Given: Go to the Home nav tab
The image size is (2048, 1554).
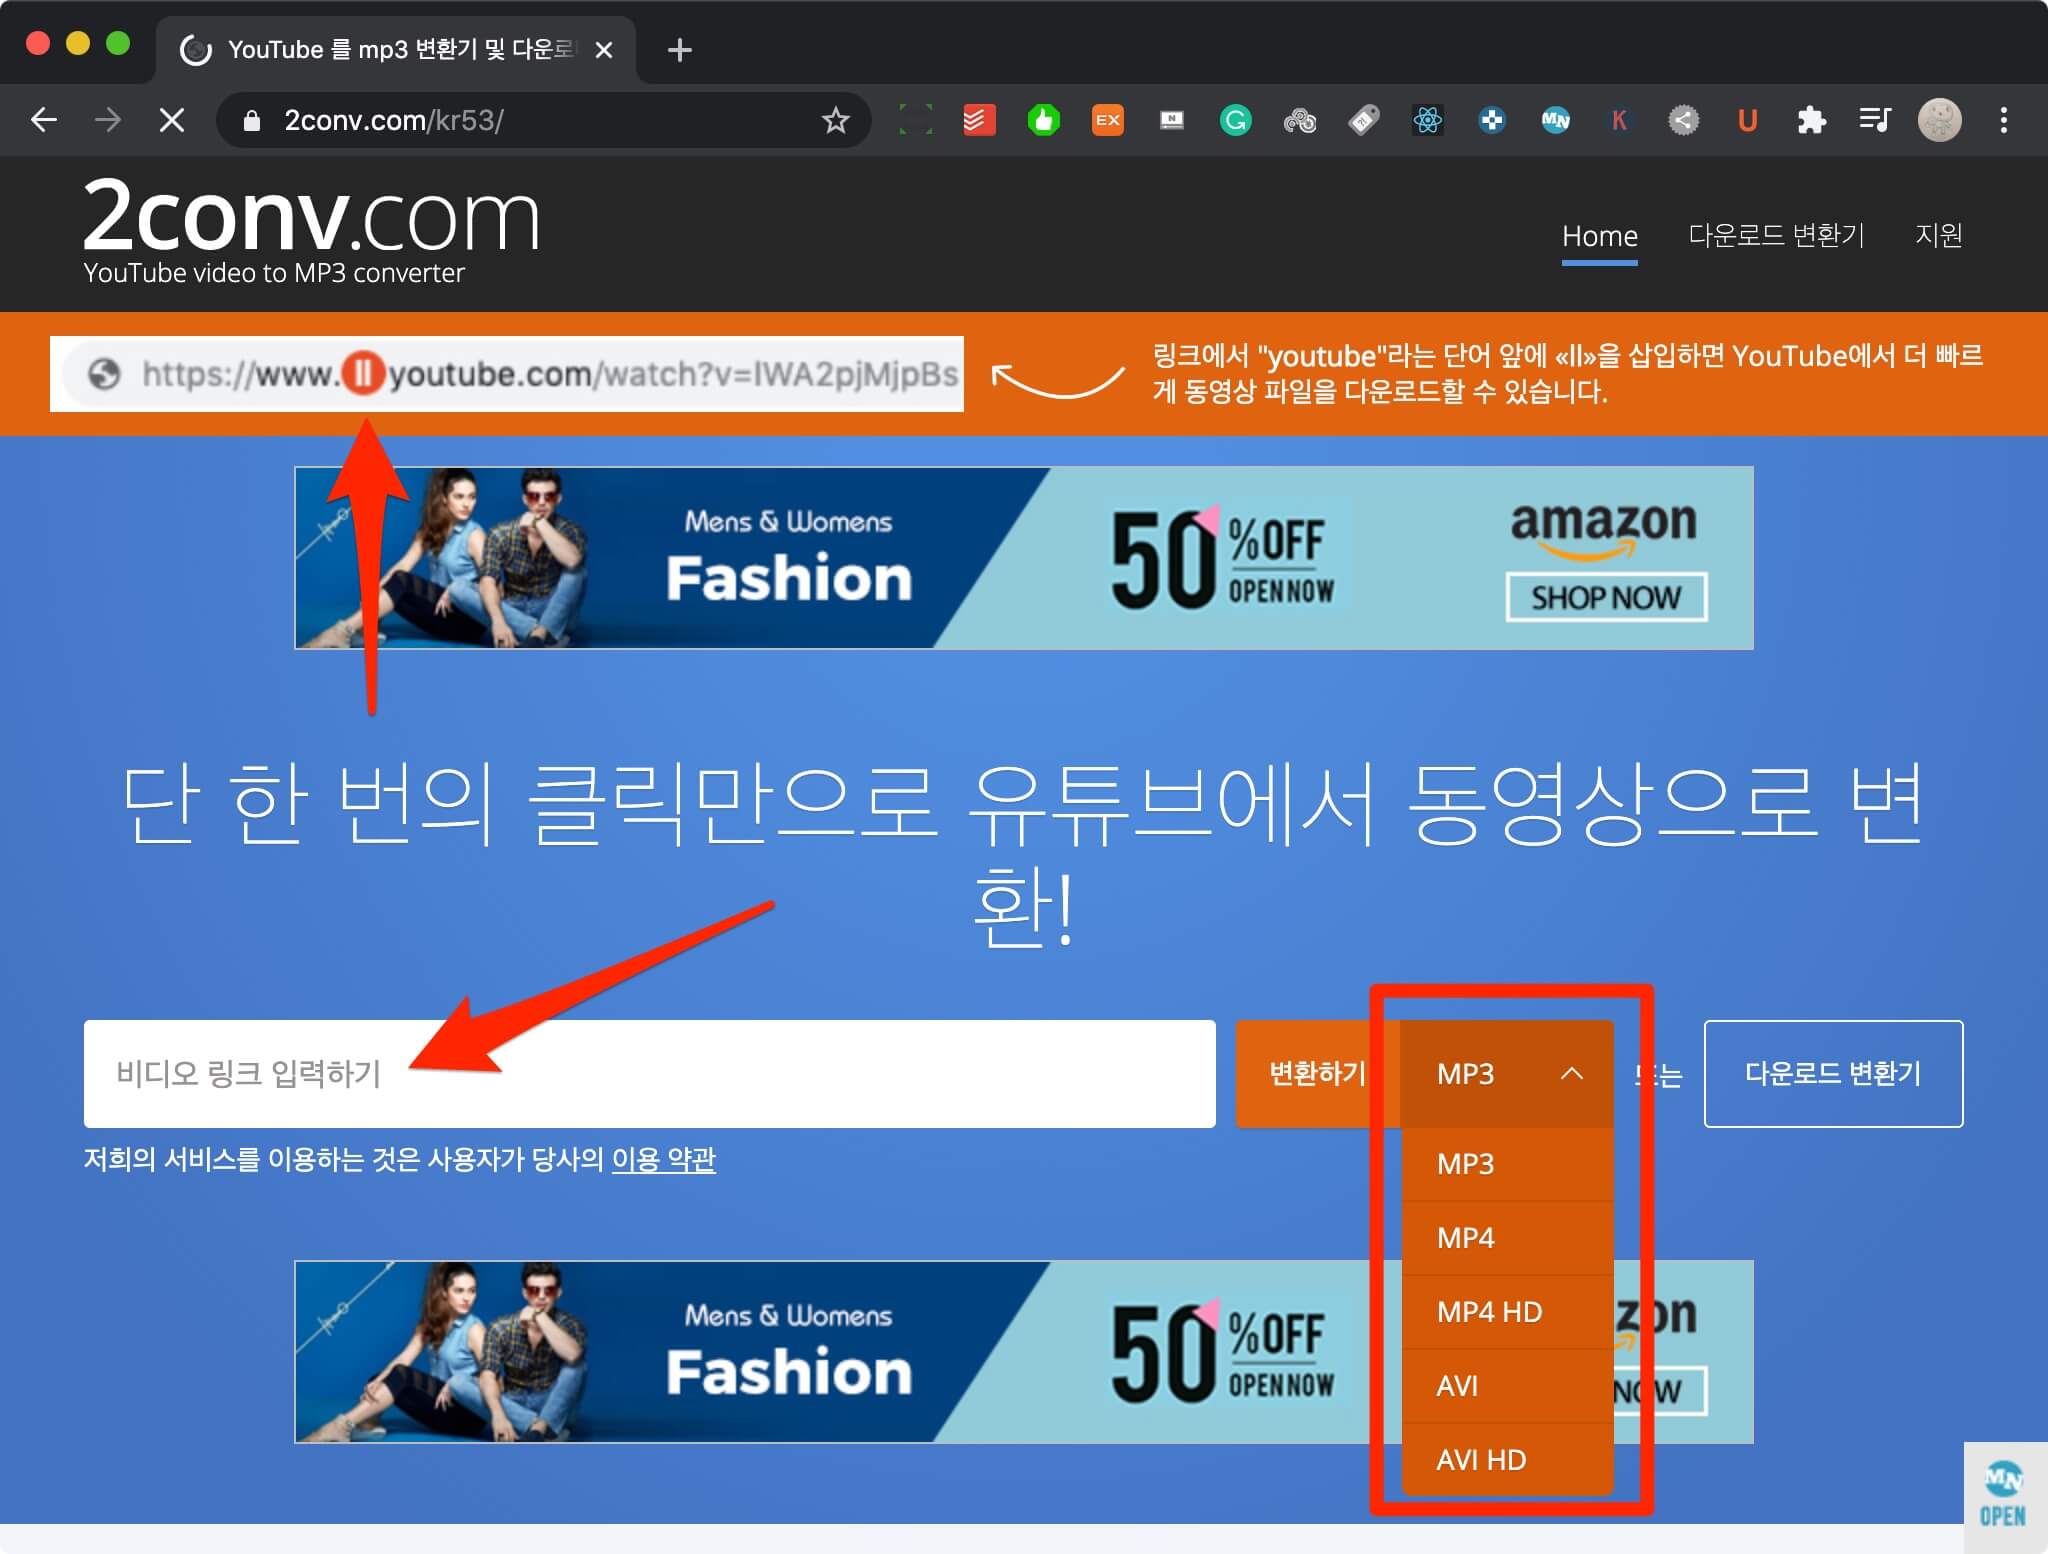Looking at the screenshot, I should pyautogui.click(x=1599, y=236).
